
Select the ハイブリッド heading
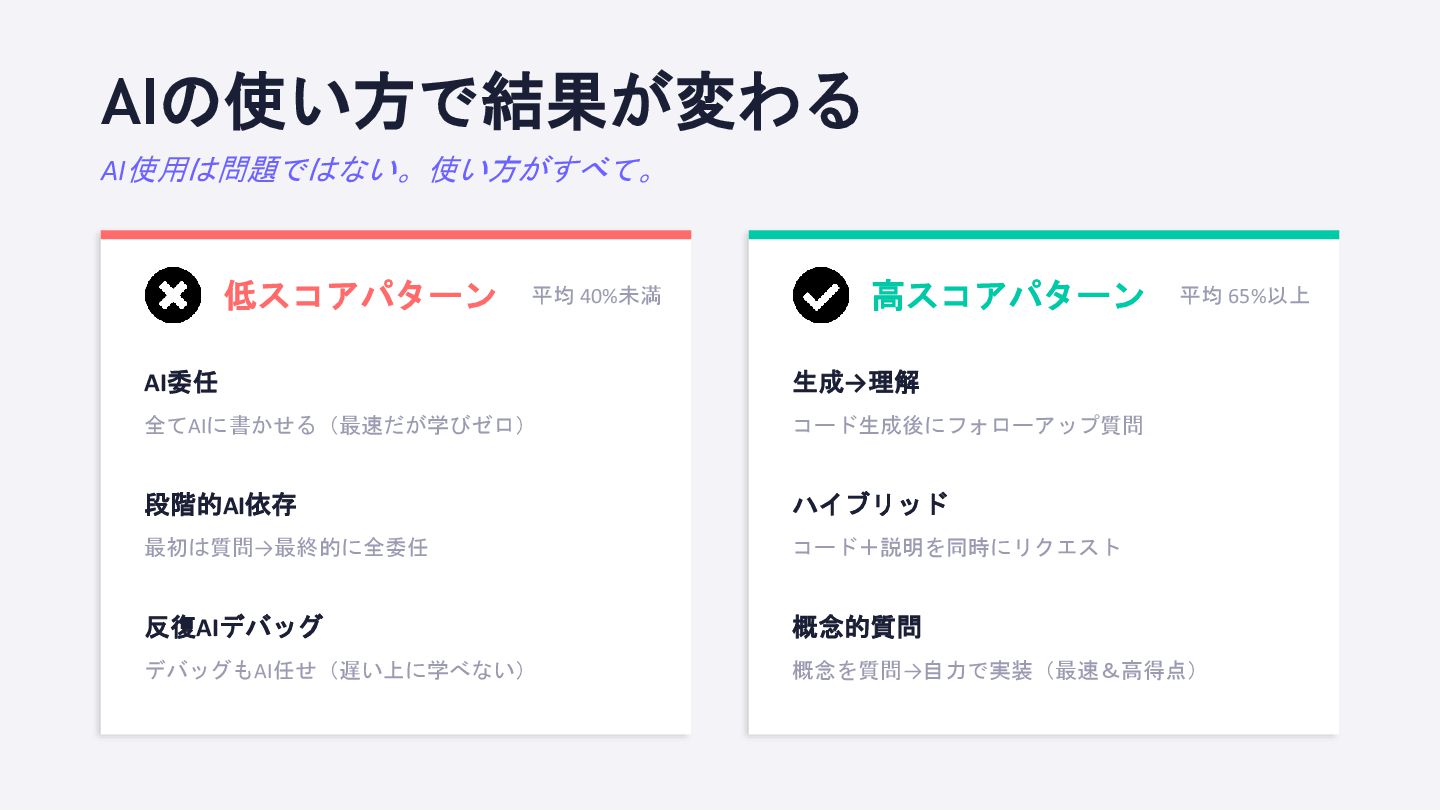870,505
